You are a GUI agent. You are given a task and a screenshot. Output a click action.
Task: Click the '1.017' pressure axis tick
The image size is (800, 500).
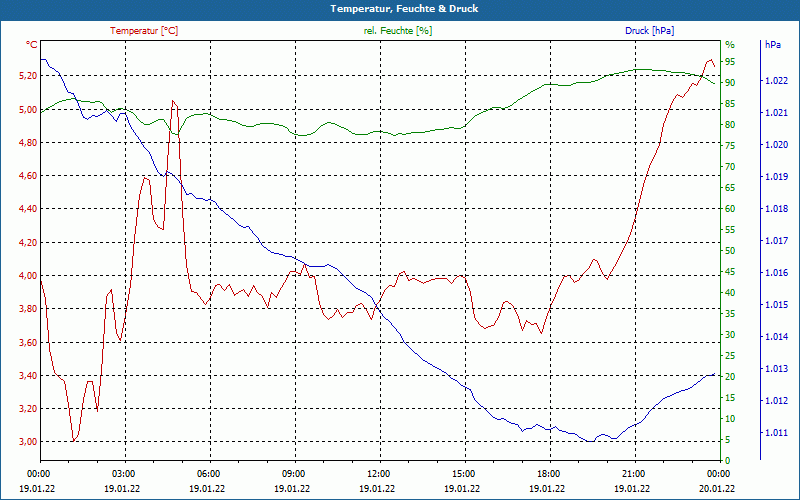[777, 241]
